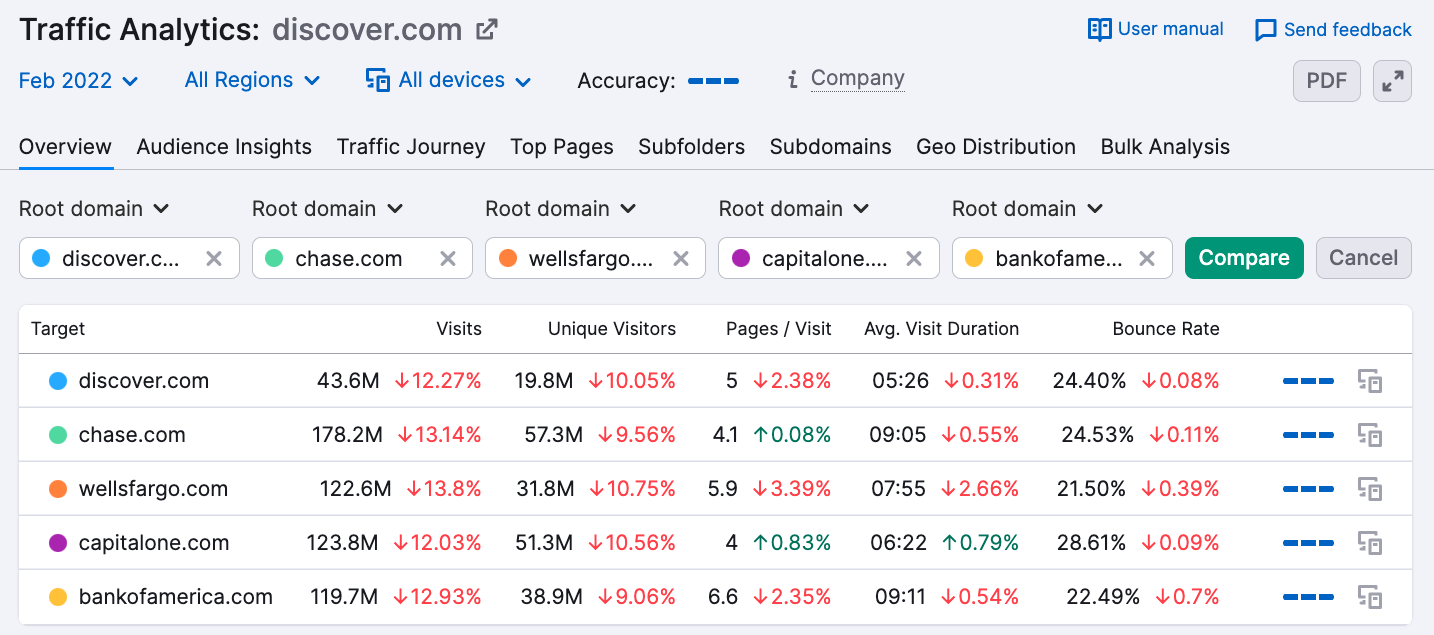Click the blue discover.com color dot in table
The height and width of the screenshot is (635, 1434).
click(x=58, y=381)
